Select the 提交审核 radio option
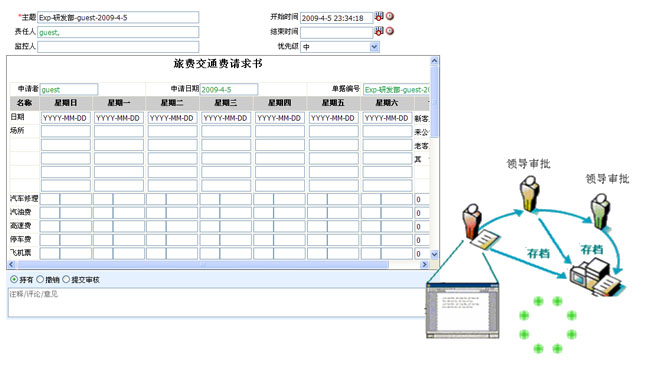Screen dimensions: 650x365 coord(66,280)
